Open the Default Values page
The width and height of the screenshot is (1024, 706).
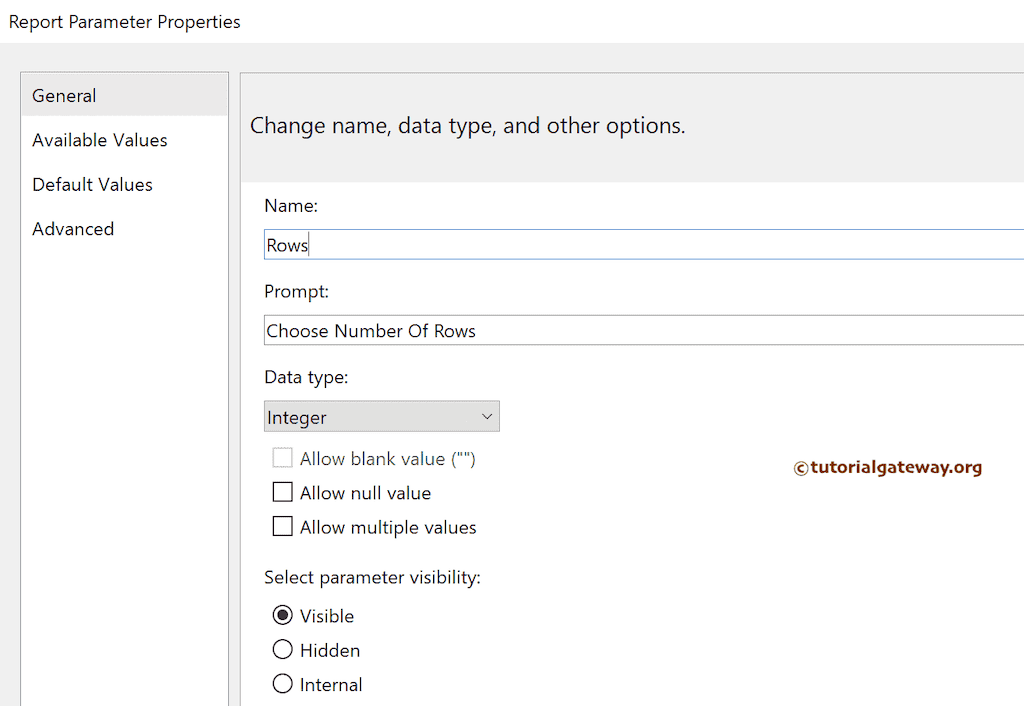pos(92,184)
